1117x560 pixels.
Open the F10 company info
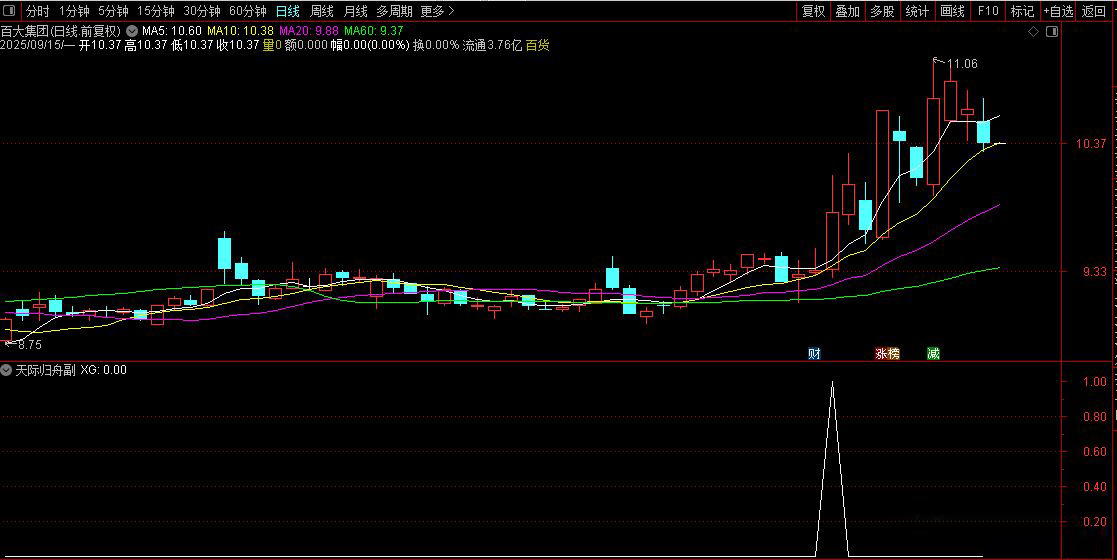[988, 11]
